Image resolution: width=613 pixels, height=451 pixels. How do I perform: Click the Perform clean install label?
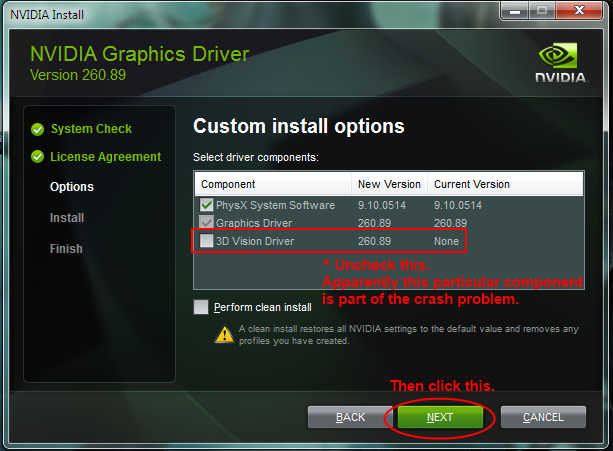[263, 308]
